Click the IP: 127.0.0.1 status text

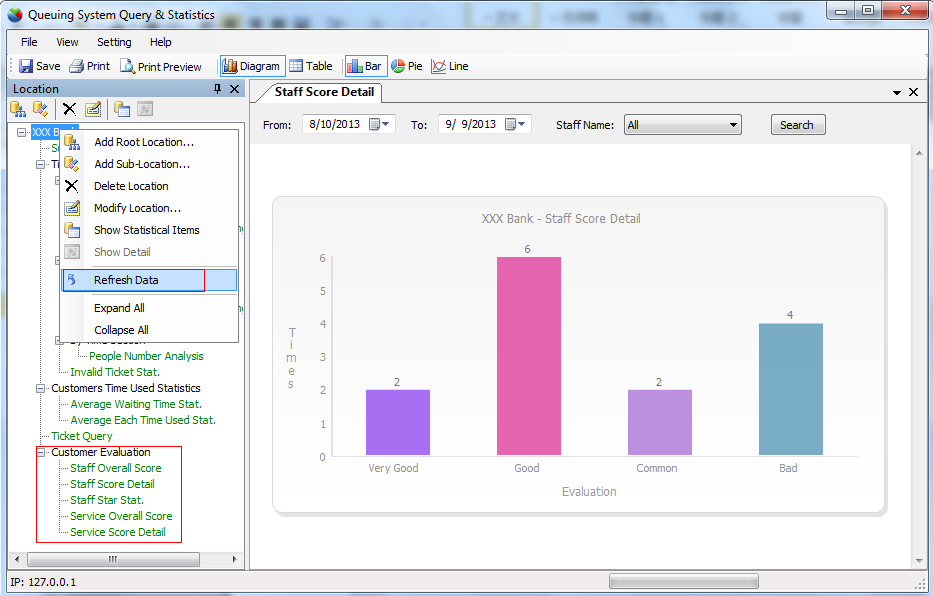click(43, 582)
